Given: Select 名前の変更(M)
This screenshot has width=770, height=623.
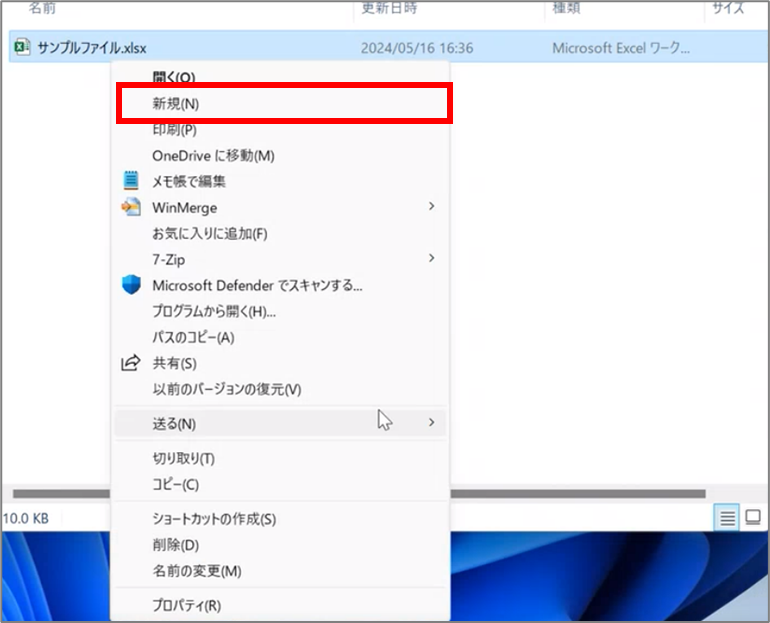Looking at the screenshot, I should click(280, 571).
